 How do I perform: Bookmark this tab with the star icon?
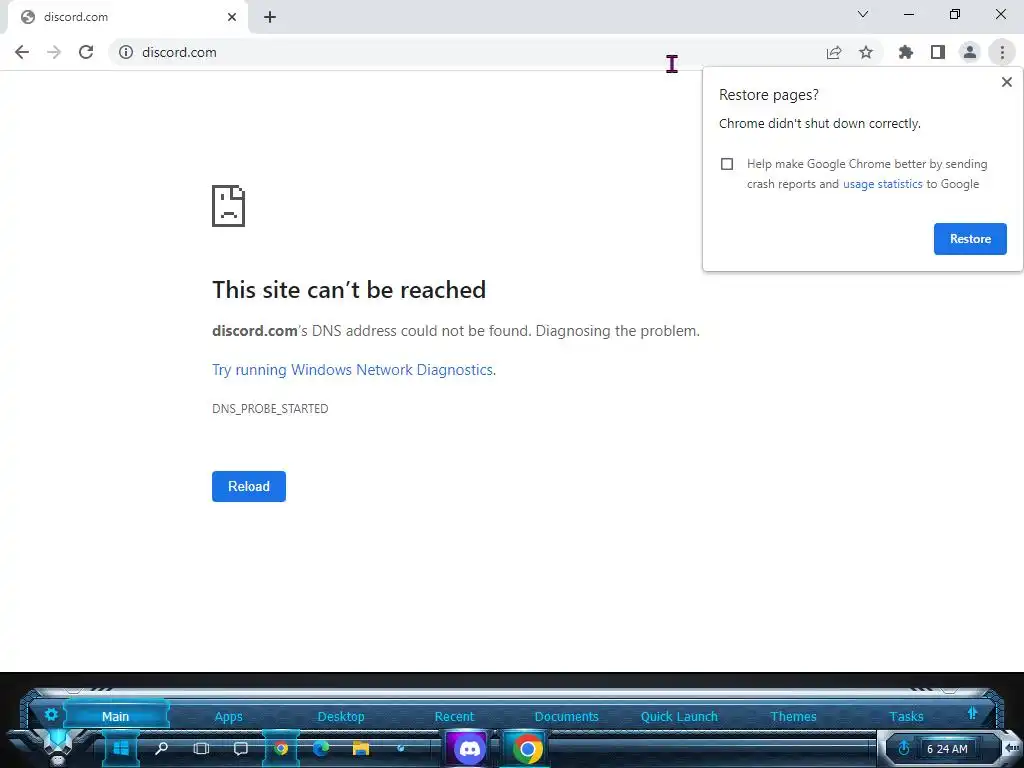[866, 52]
